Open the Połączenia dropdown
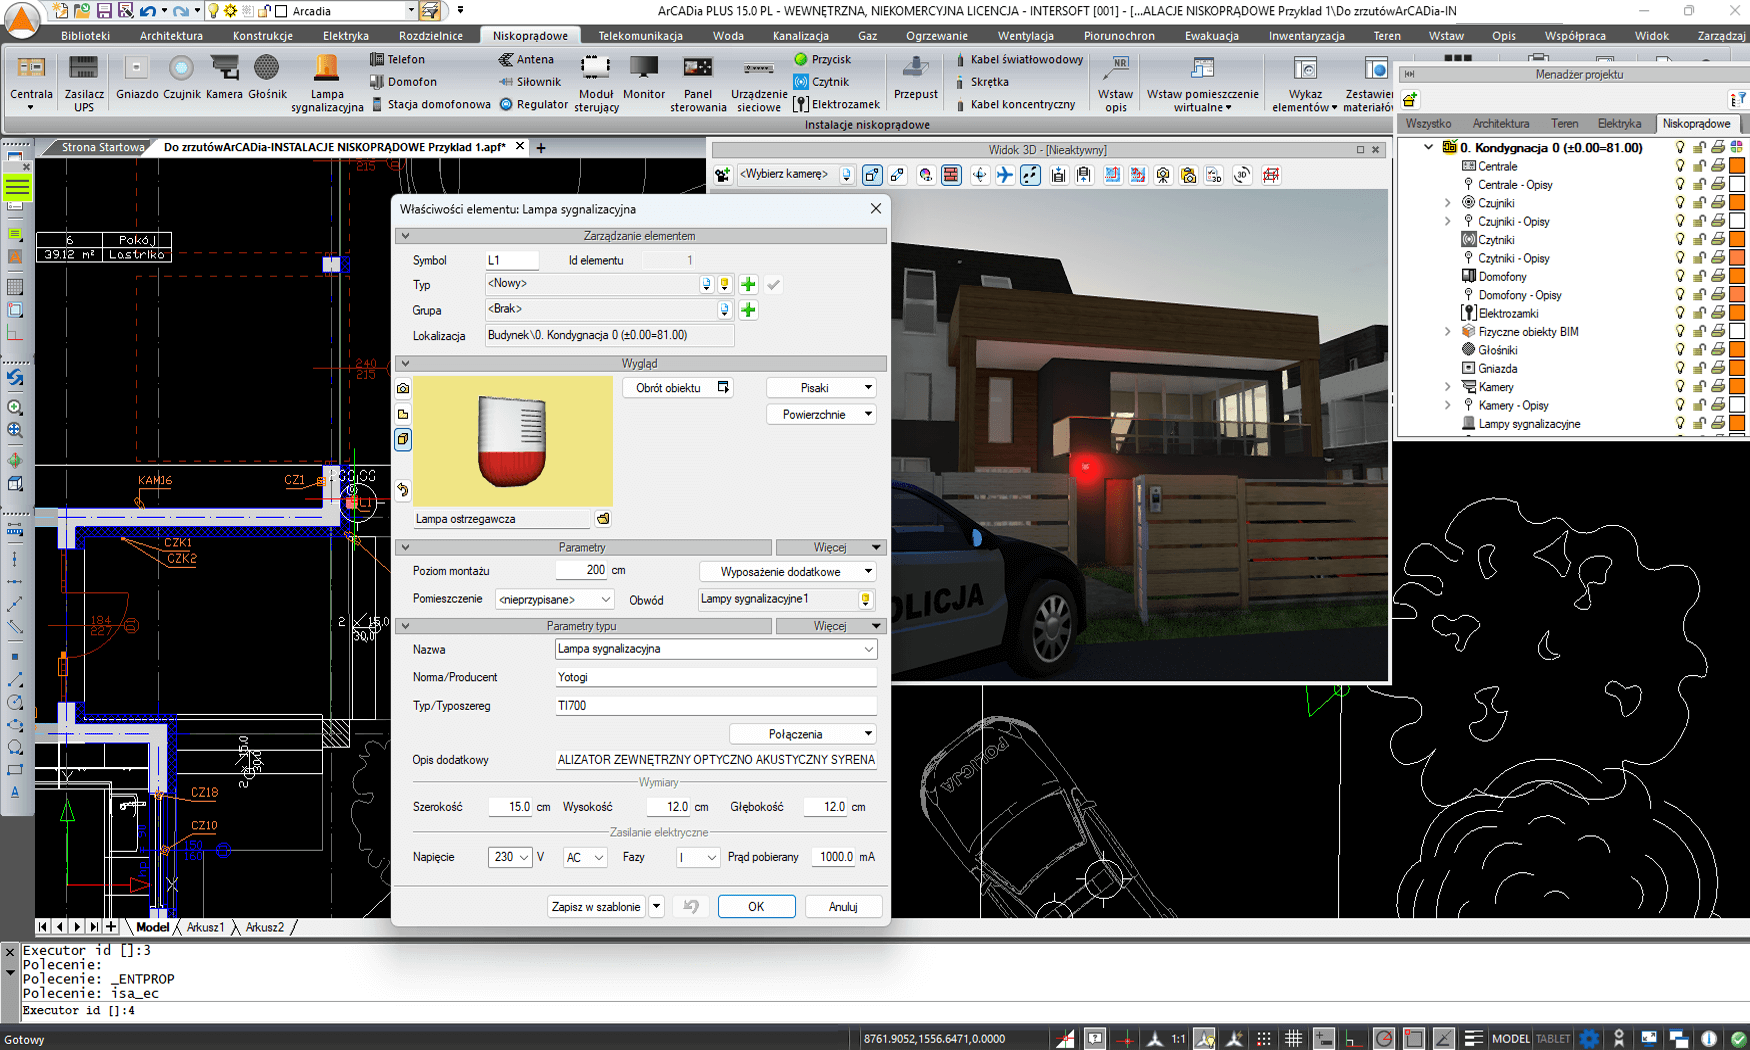Screen dimensions: 1750x1050 (802, 734)
